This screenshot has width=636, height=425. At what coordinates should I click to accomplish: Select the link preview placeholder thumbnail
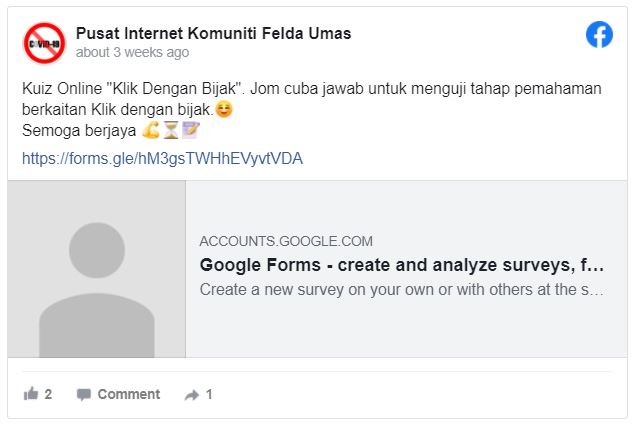(x=97, y=269)
